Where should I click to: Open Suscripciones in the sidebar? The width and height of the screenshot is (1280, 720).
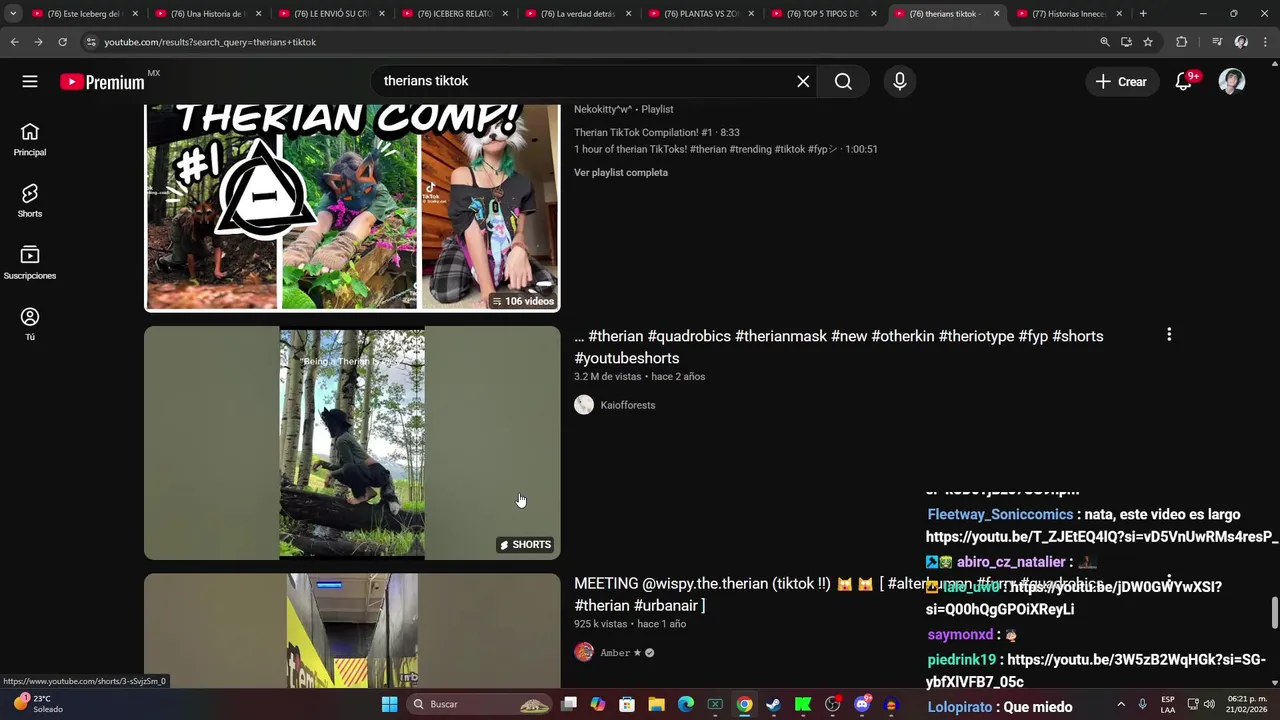30,263
